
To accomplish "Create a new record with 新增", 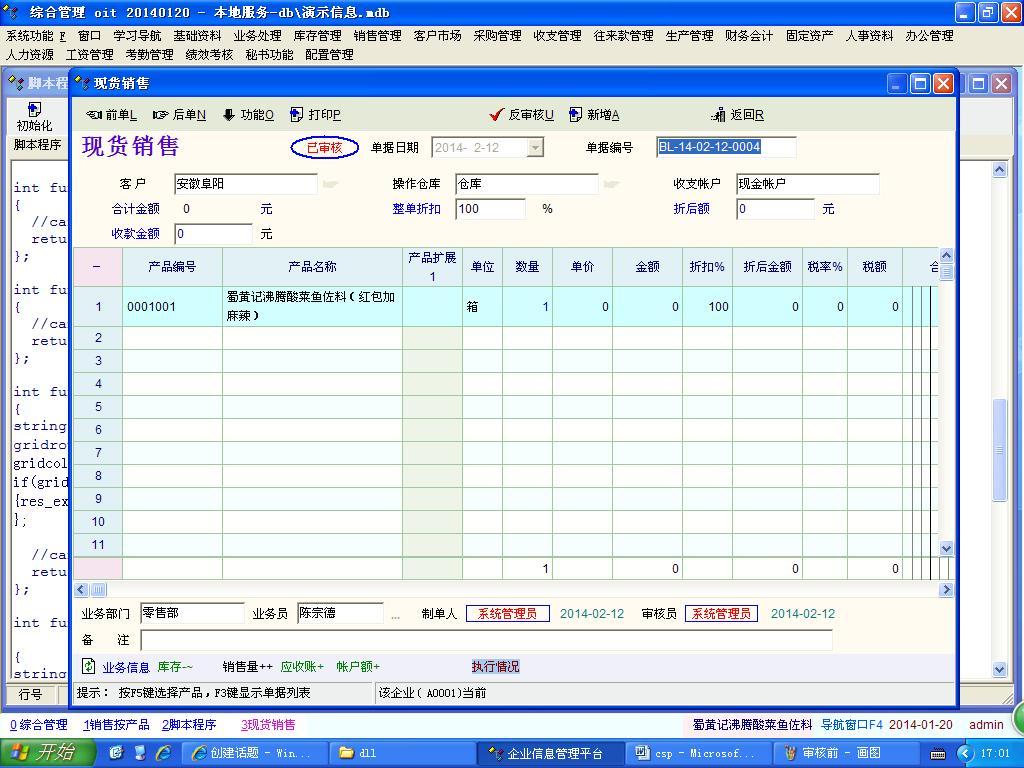I will click(594, 115).
